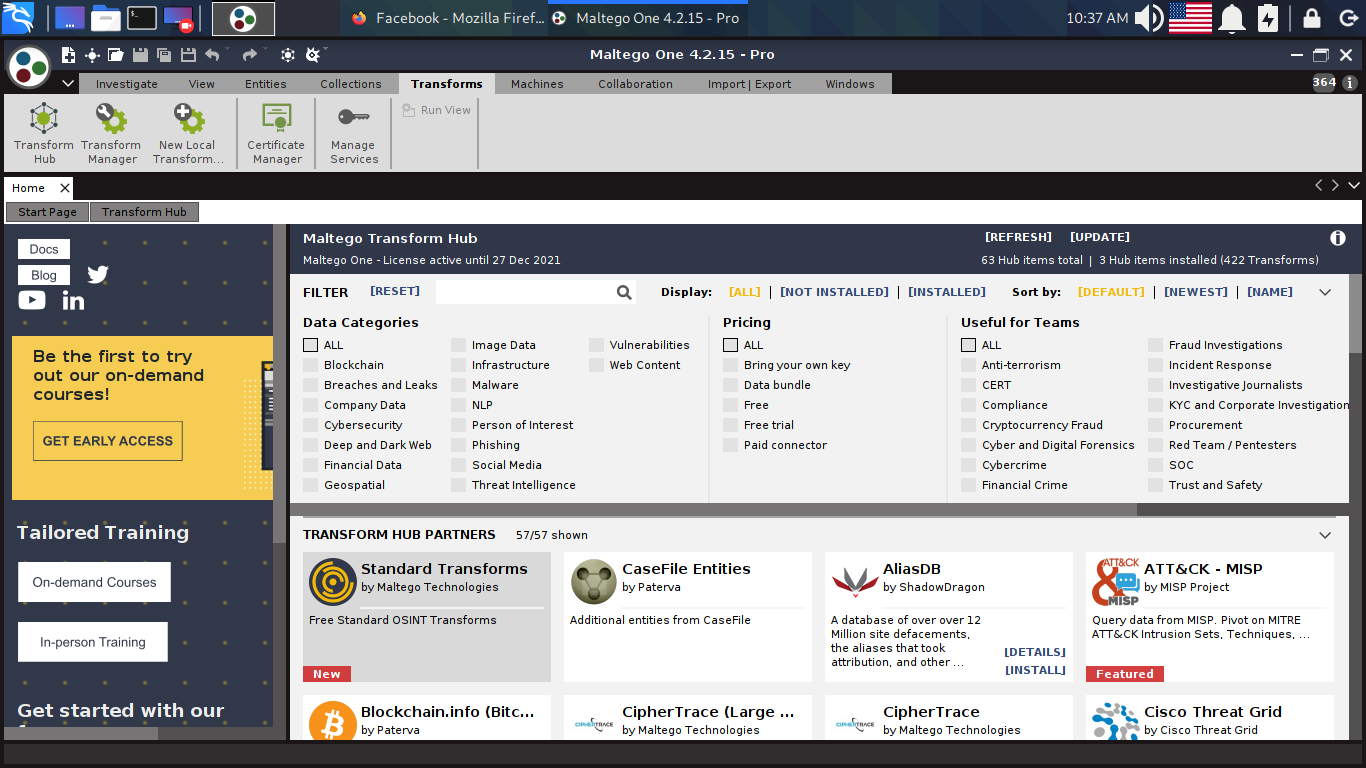Switch to the Investigate ribbon tab
Image resolution: width=1366 pixels, height=768 pixels.
(127, 84)
